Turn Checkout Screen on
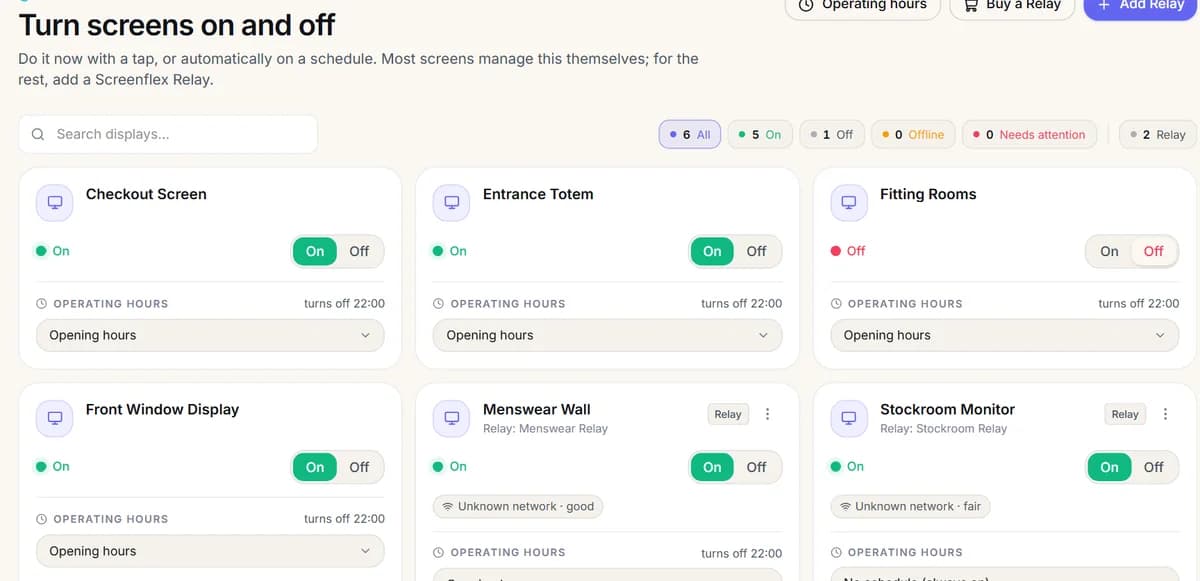 point(315,251)
